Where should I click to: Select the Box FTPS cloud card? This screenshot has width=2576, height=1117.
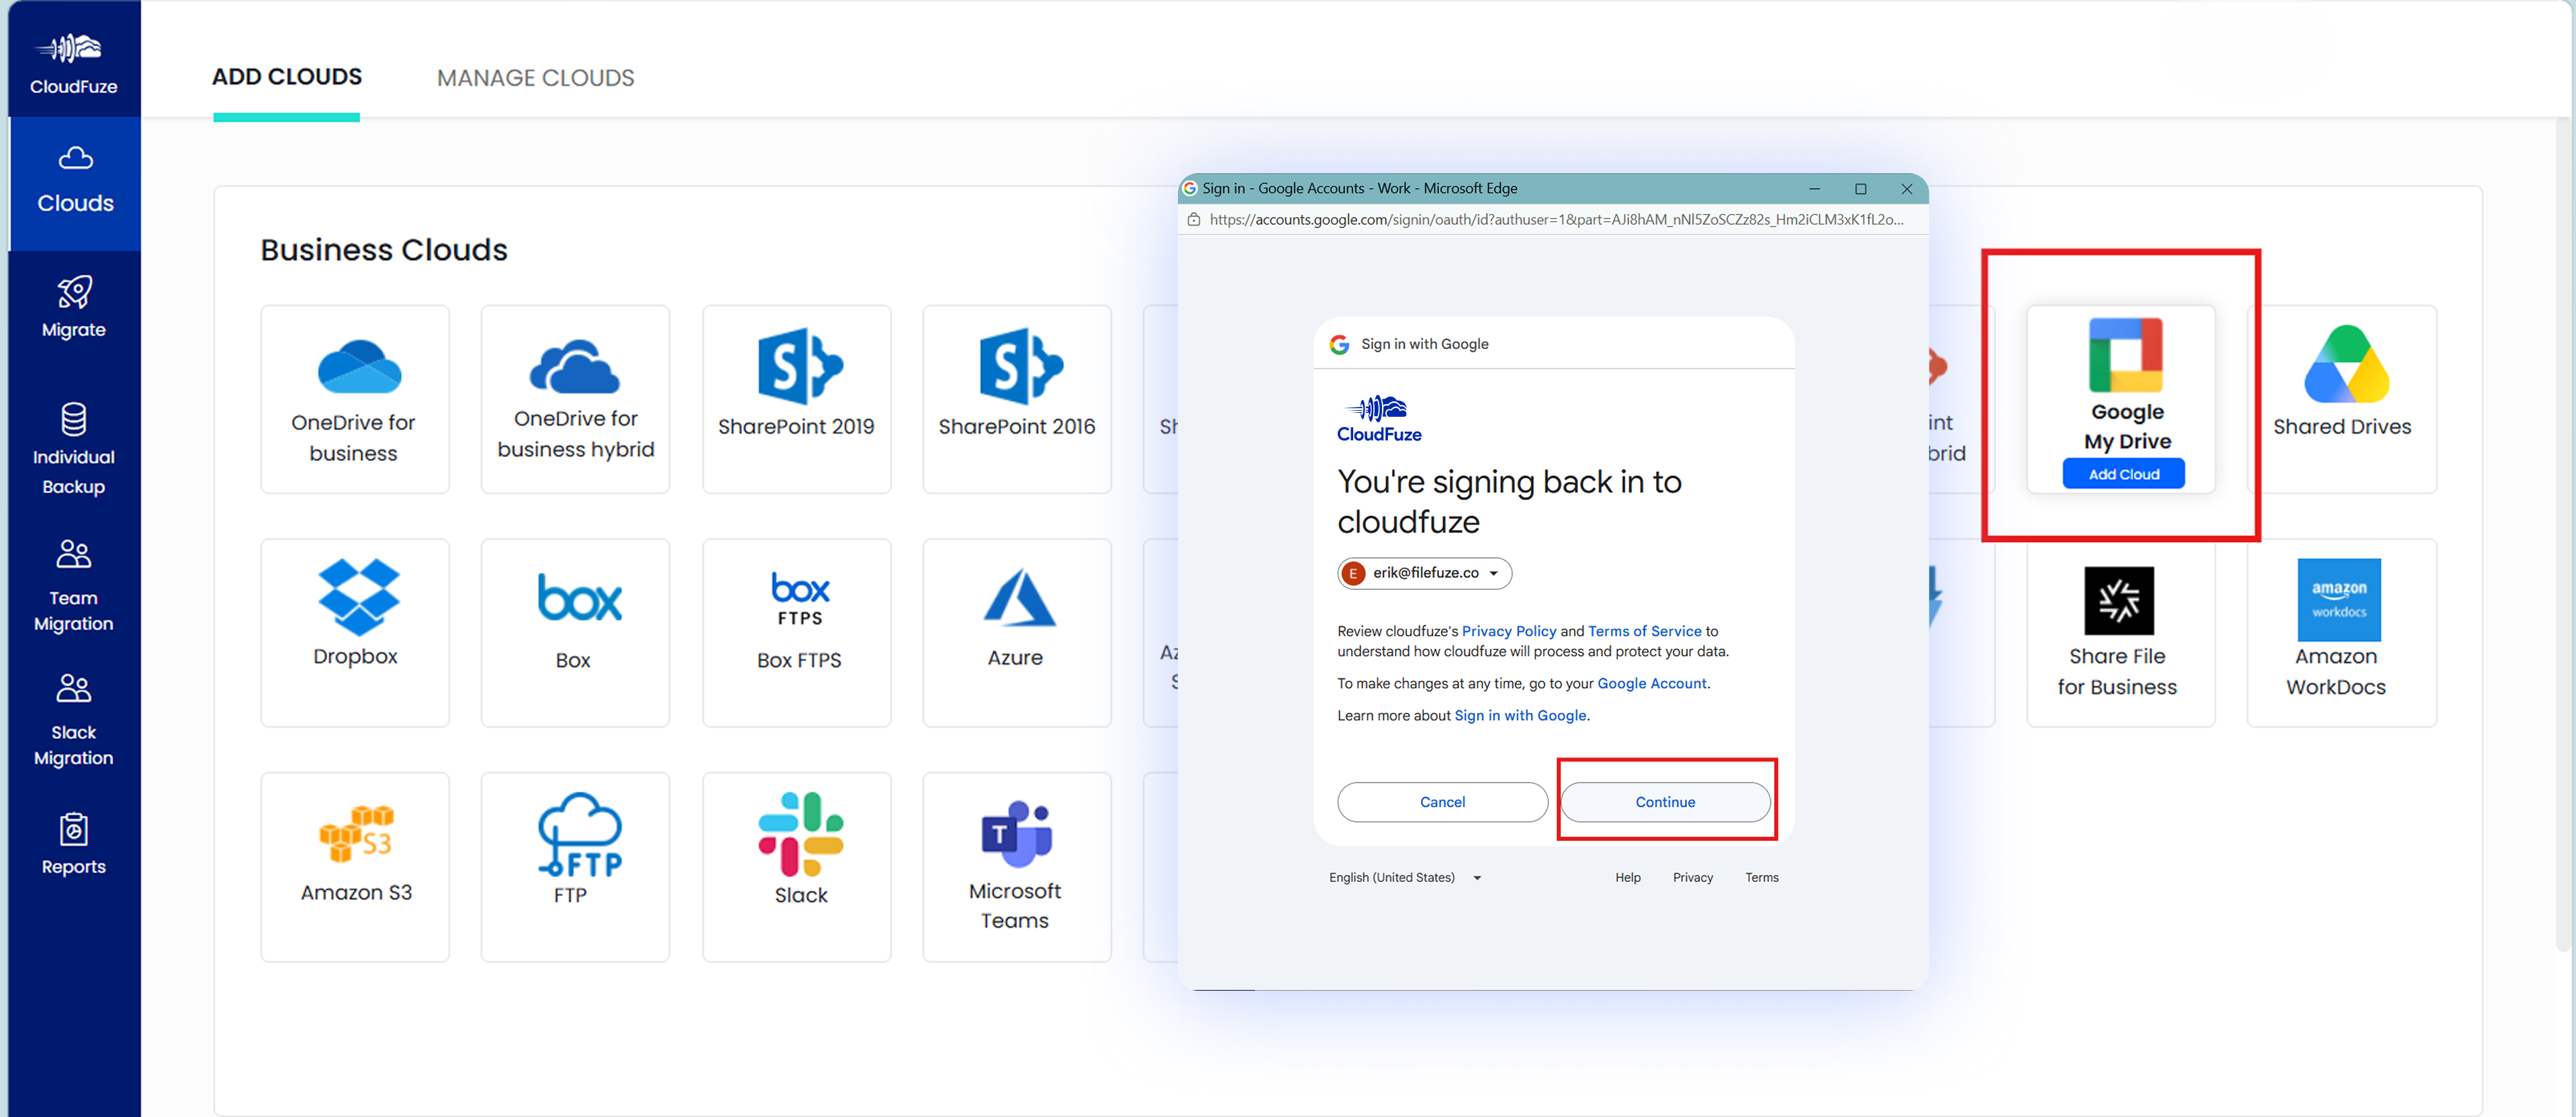click(797, 633)
